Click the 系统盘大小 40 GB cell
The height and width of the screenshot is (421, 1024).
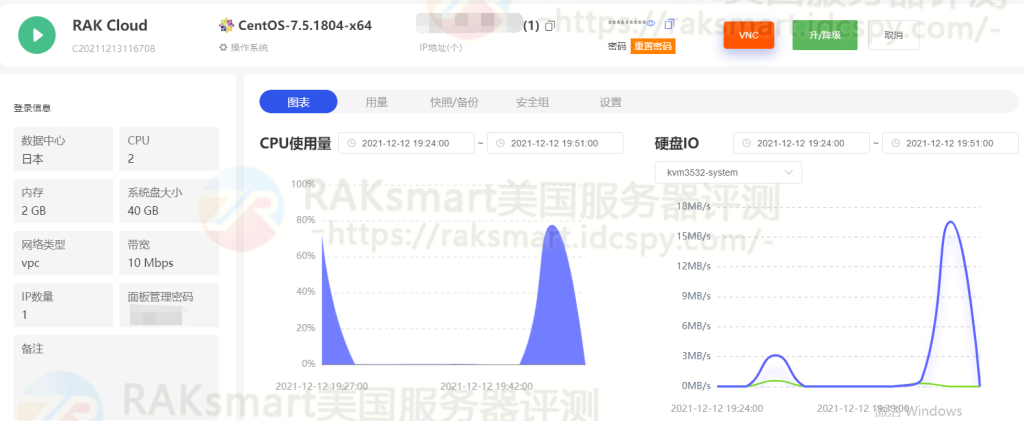169,201
